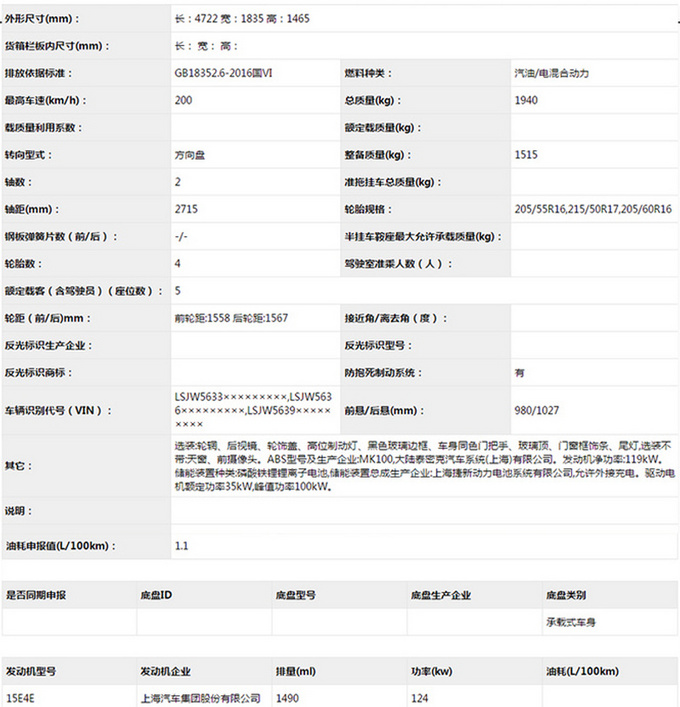Click the 前悬/后悬(mm) label
This screenshot has width=680, height=707.
[x=384, y=410]
